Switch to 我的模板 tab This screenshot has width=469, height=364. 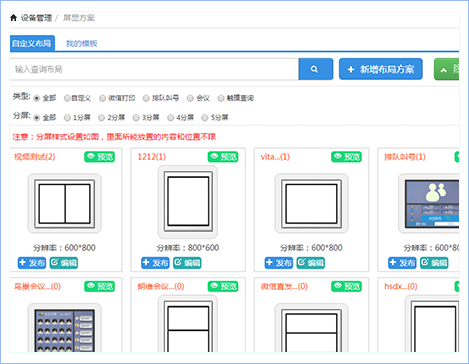coord(82,43)
